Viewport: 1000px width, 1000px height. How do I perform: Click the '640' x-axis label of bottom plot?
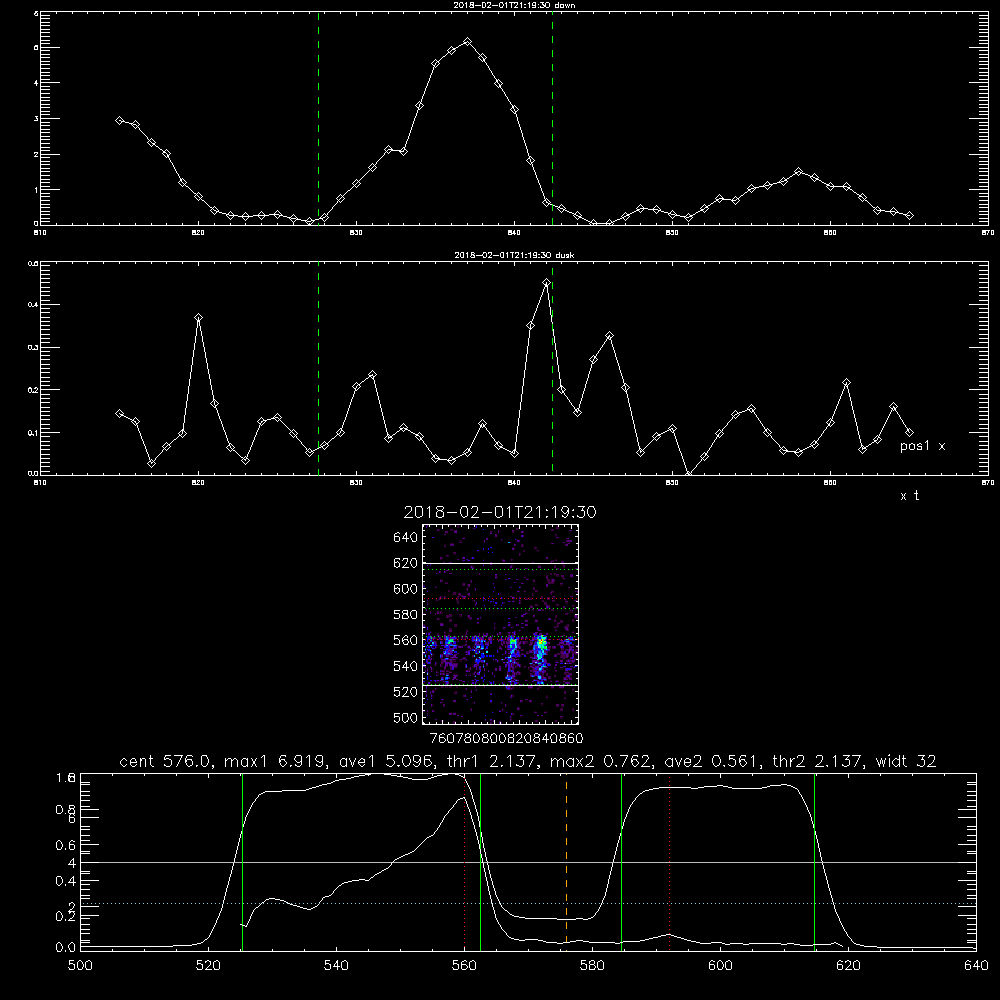pyautogui.click(x=976, y=966)
